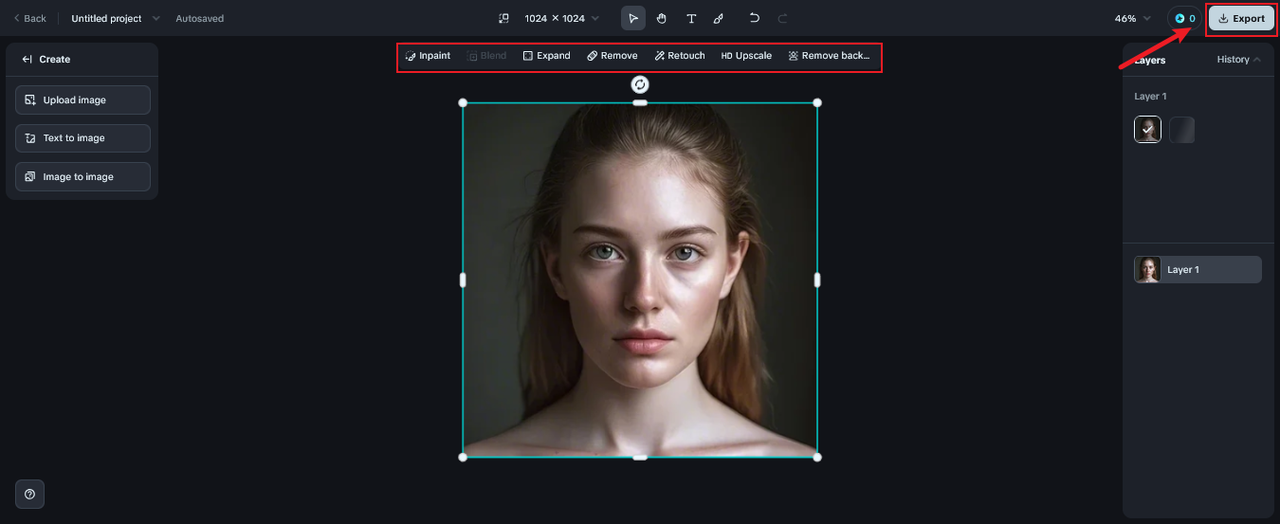This screenshot has width=1280, height=524.
Task: Click the Layer 1 heading under History
Action: point(1150,96)
